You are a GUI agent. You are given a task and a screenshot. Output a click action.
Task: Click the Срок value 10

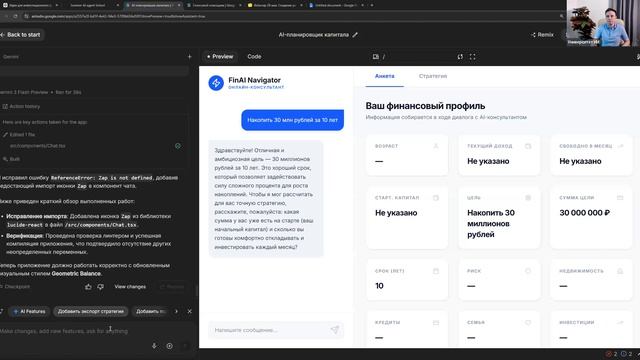379,286
